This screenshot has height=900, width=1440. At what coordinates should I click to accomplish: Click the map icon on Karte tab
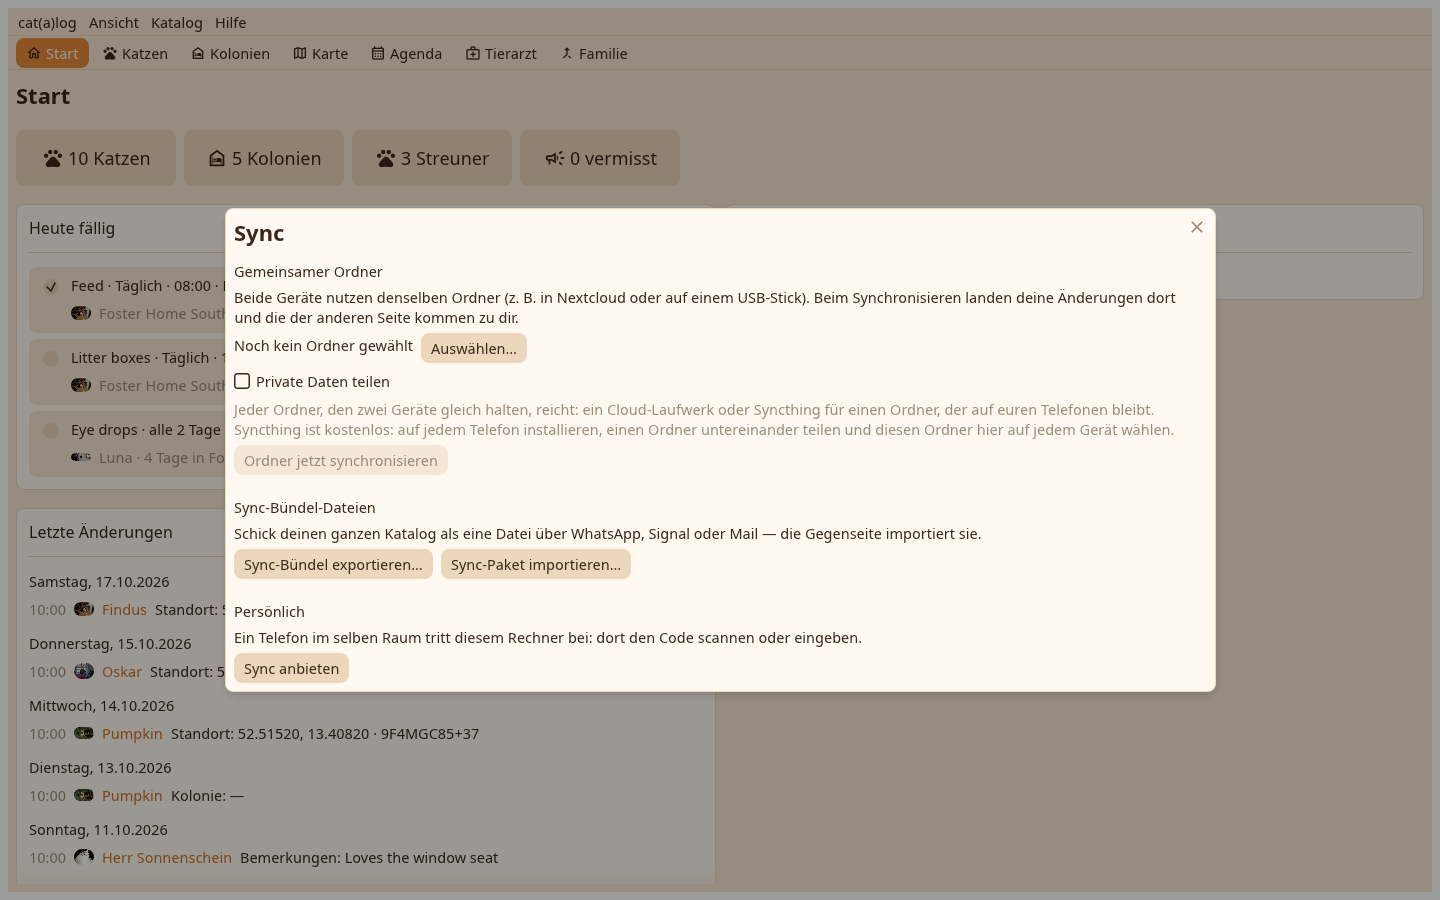tap(300, 53)
